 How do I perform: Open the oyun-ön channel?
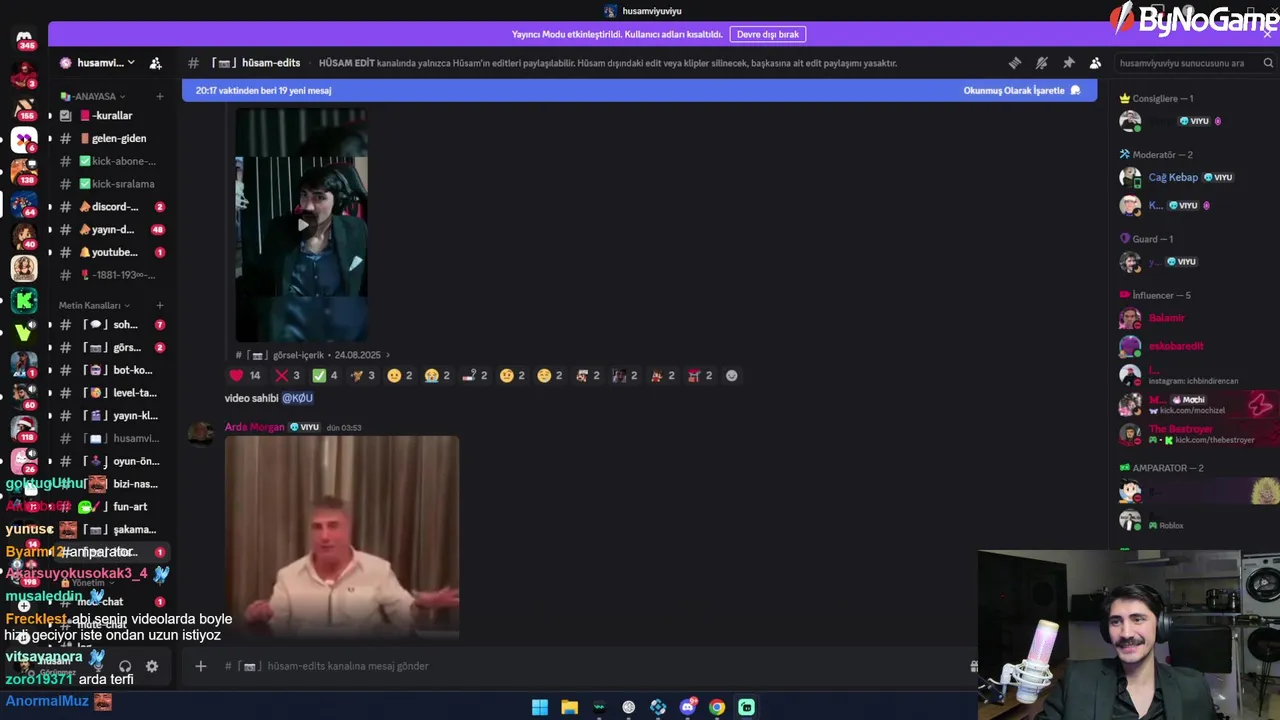point(111,462)
